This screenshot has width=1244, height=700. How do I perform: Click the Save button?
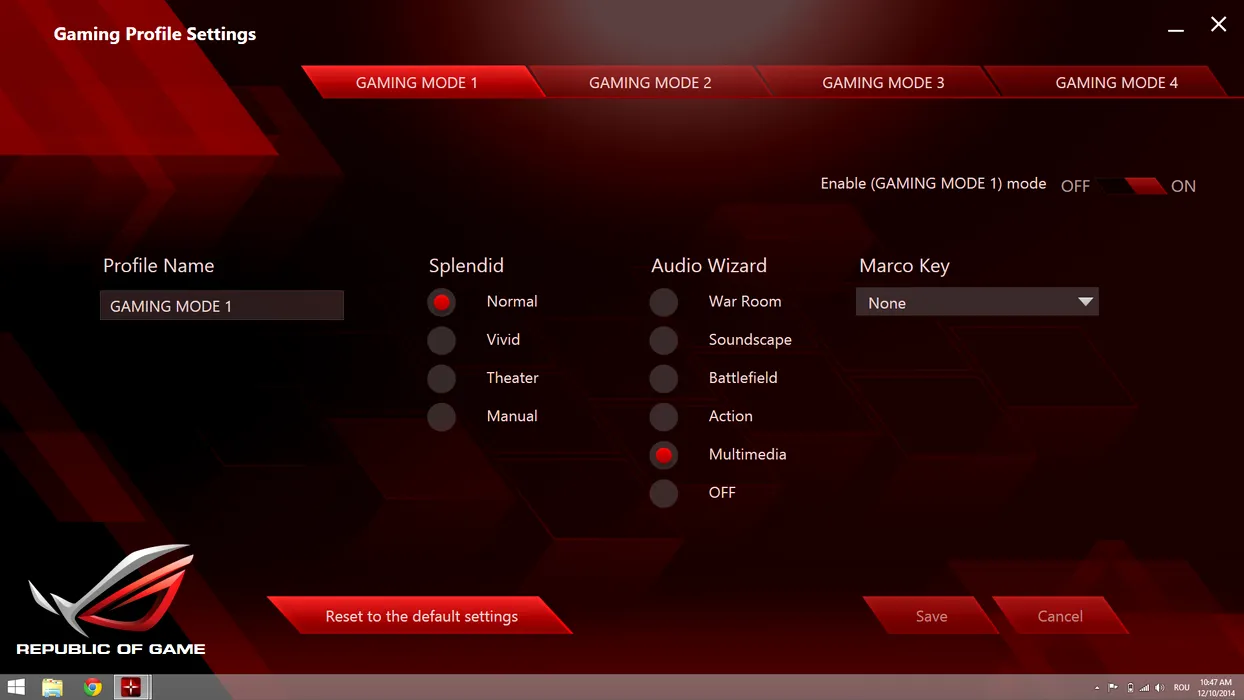pos(931,616)
